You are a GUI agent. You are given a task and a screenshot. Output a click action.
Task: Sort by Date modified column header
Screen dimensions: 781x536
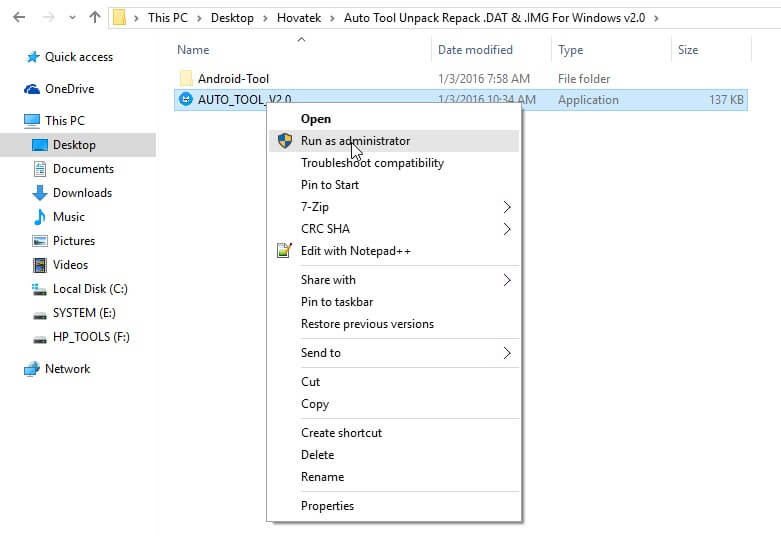(475, 50)
